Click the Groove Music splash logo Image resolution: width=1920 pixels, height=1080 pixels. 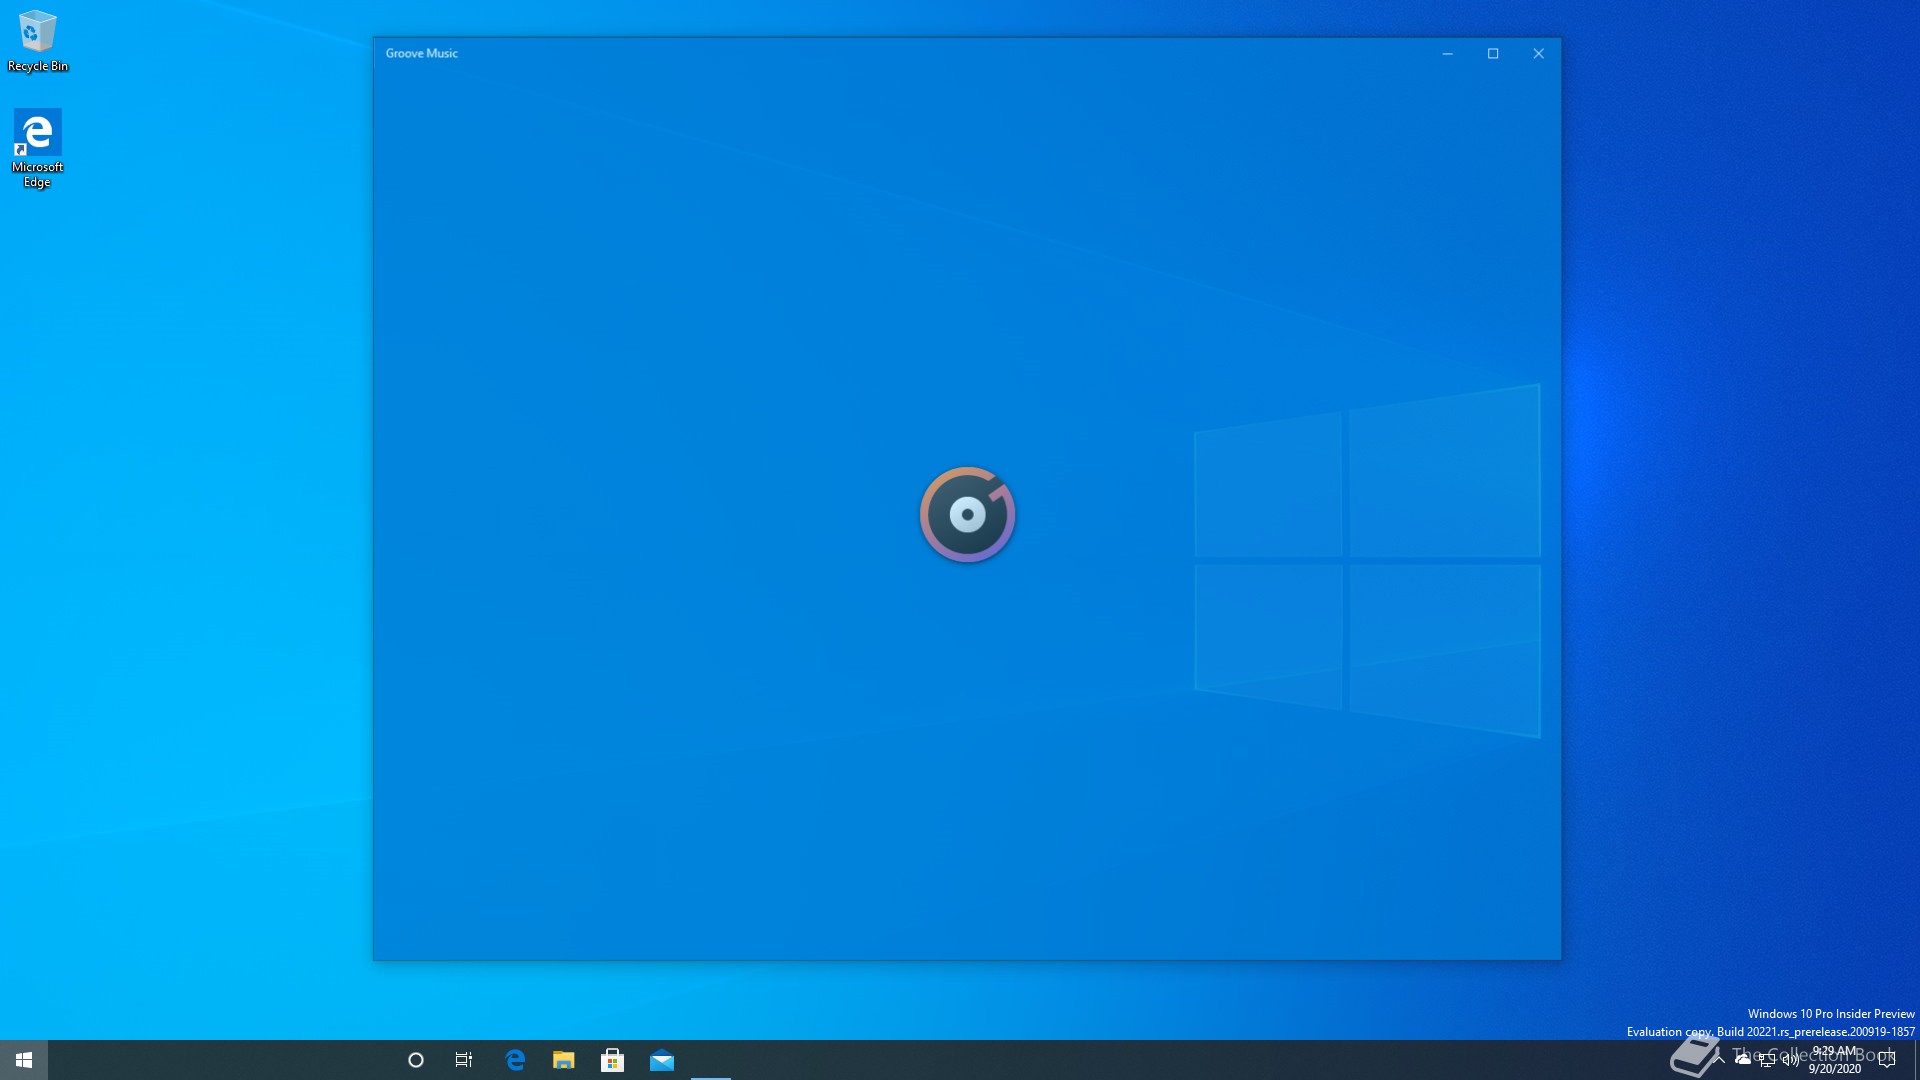(968, 515)
